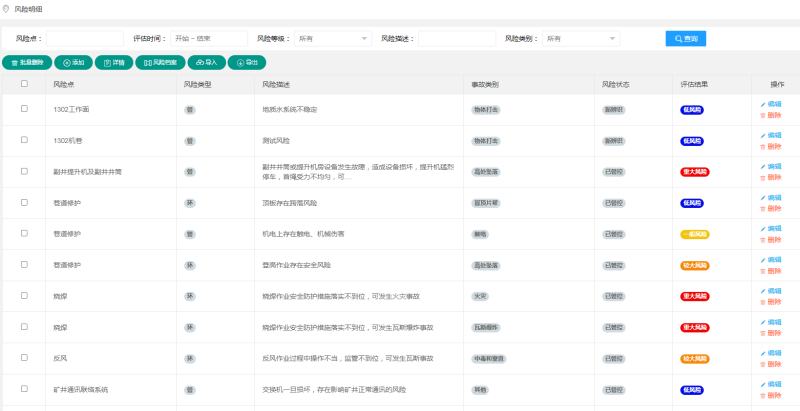This screenshot has width=800, height=411.
Task: Click the 重大风险 badge in 副井提升机 row
Action: click(x=694, y=172)
